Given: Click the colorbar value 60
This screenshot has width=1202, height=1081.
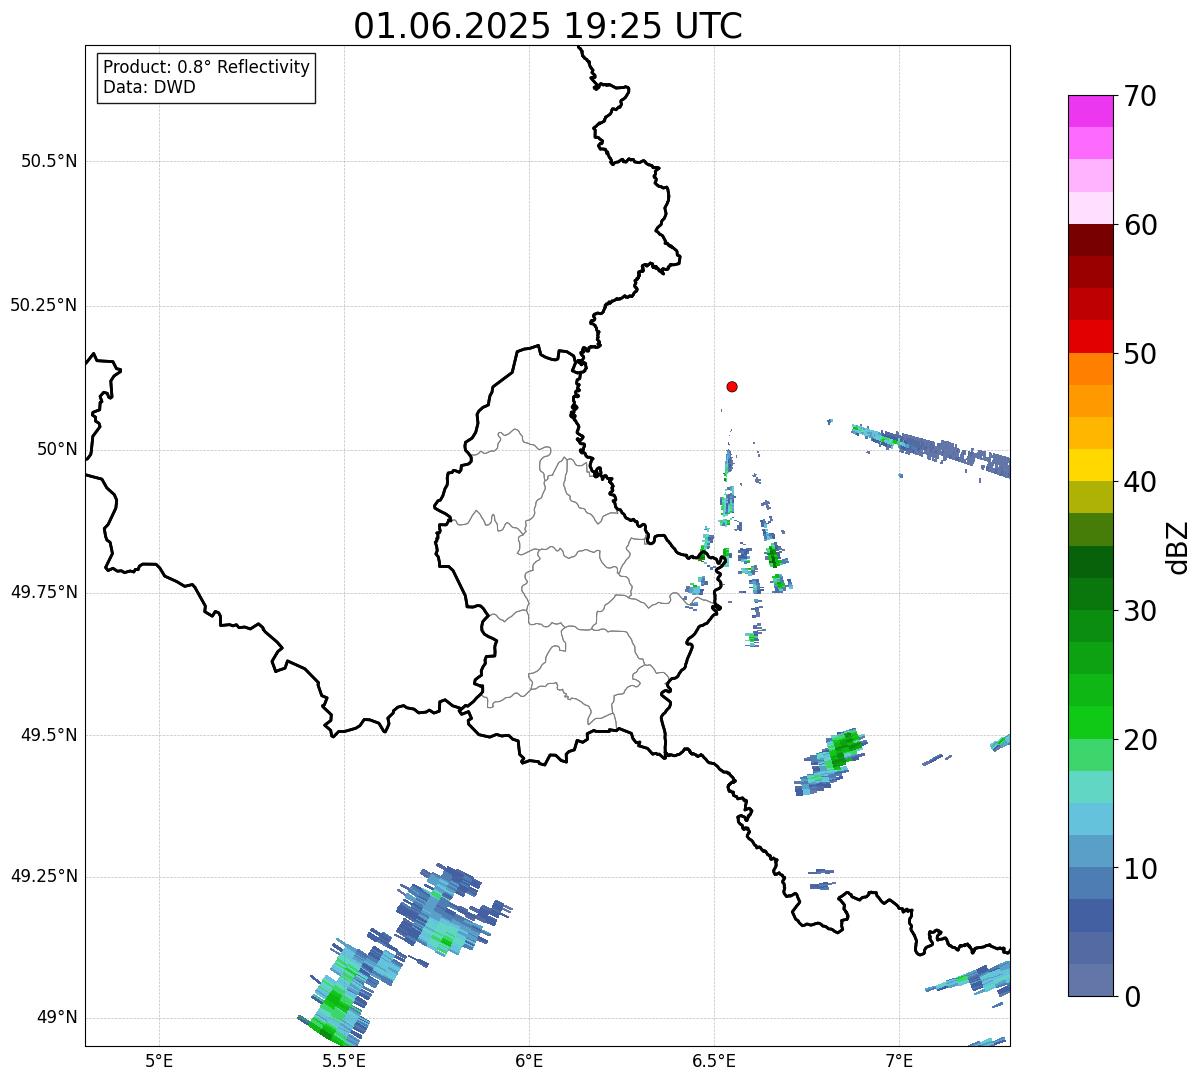Looking at the screenshot, I should click(x=1140, y=225).
